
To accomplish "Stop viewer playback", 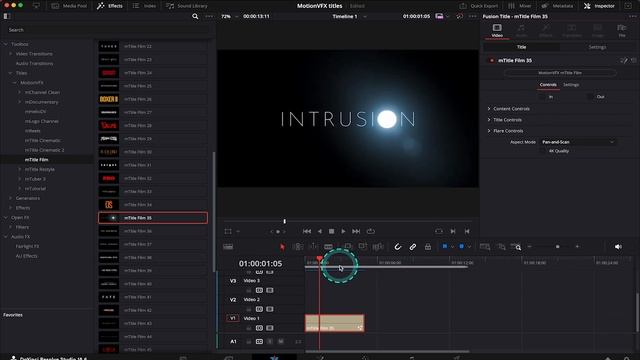I will 331,231.
